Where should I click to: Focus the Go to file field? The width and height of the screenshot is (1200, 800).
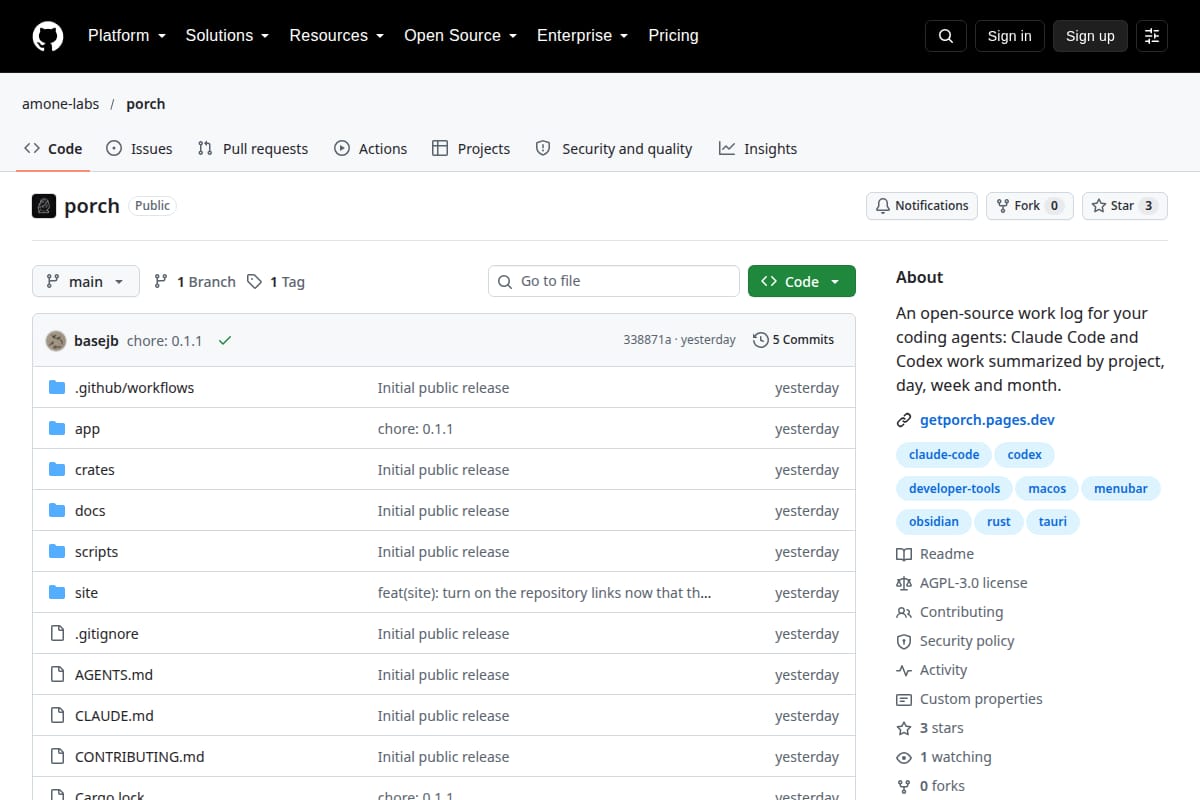[614, 282]
